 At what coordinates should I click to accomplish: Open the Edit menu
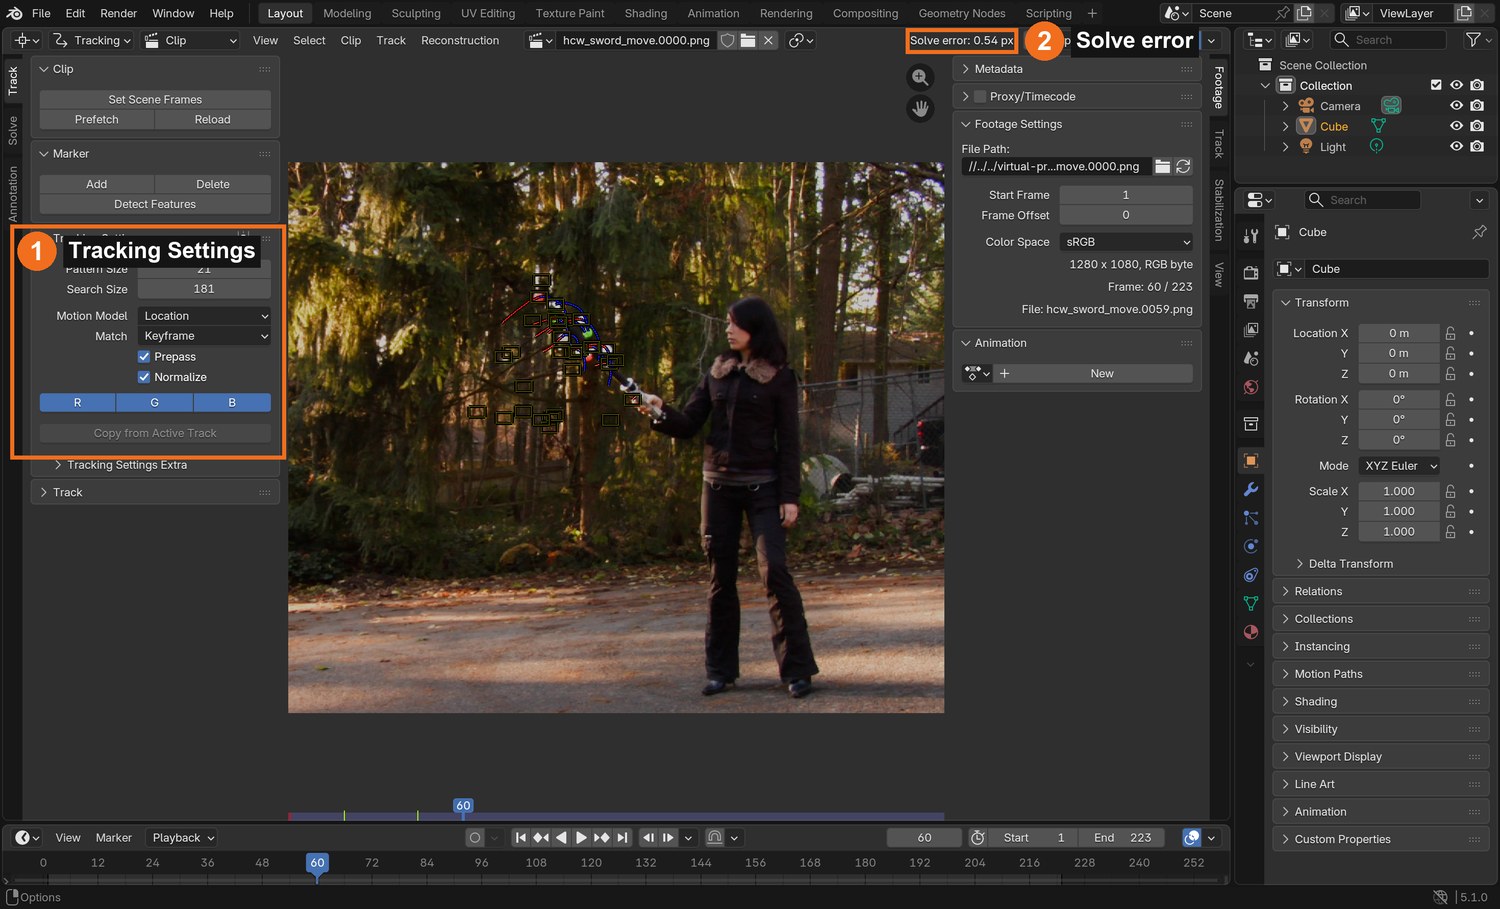tap(75, 13)
